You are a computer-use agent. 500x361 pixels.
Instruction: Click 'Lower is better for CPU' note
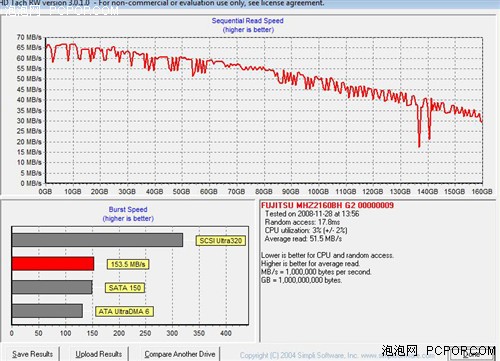(x=327, y=255)
